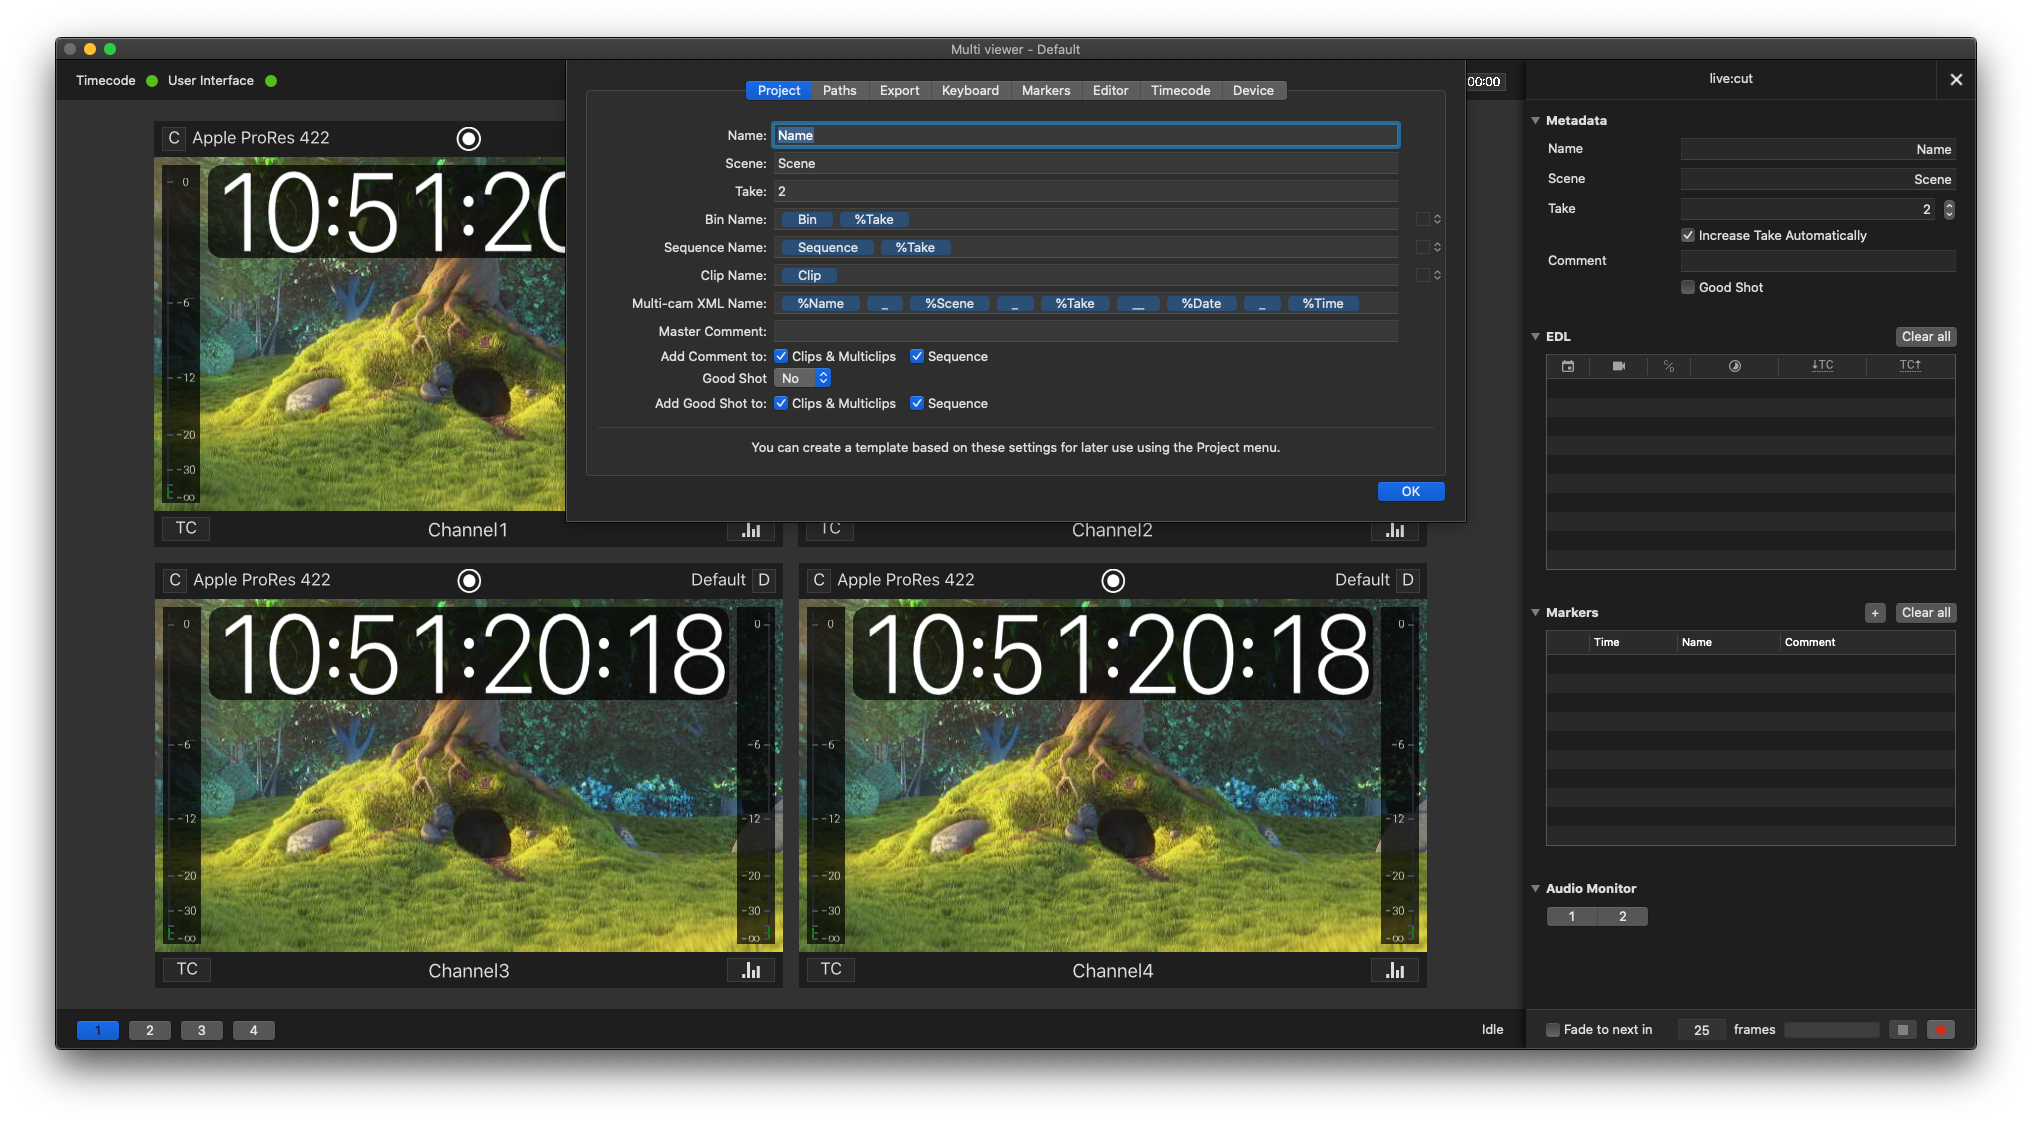This screenshot has width=2032, height=1123.
Task: Click the record target icon on Channel1 header
Action: [x=468, y=138]
